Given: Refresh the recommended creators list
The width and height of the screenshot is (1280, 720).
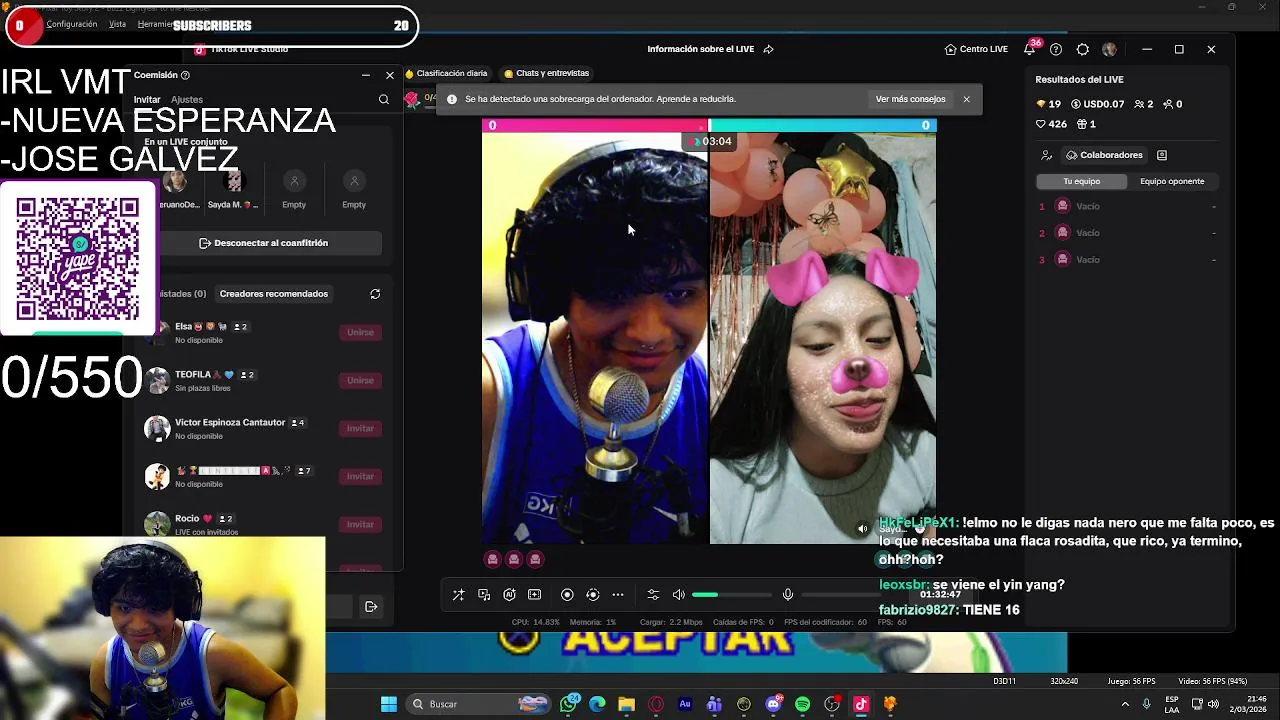Looking at the screenshot, I should [375, 294].
